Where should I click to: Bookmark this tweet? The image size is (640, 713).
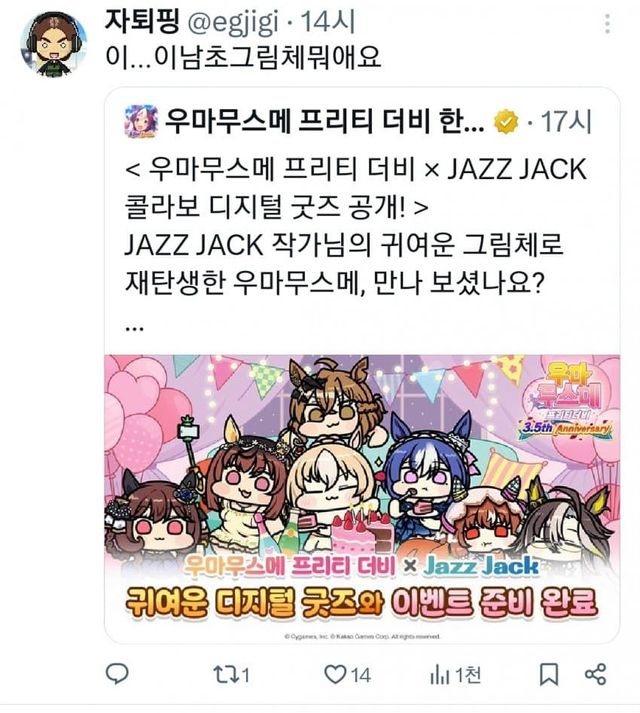click(x=549, y=674)
